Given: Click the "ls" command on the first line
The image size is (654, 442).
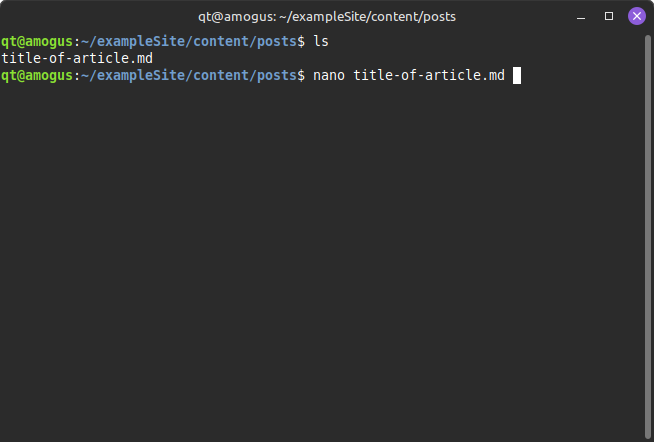Looking at the screenshot, I should 320,41.
